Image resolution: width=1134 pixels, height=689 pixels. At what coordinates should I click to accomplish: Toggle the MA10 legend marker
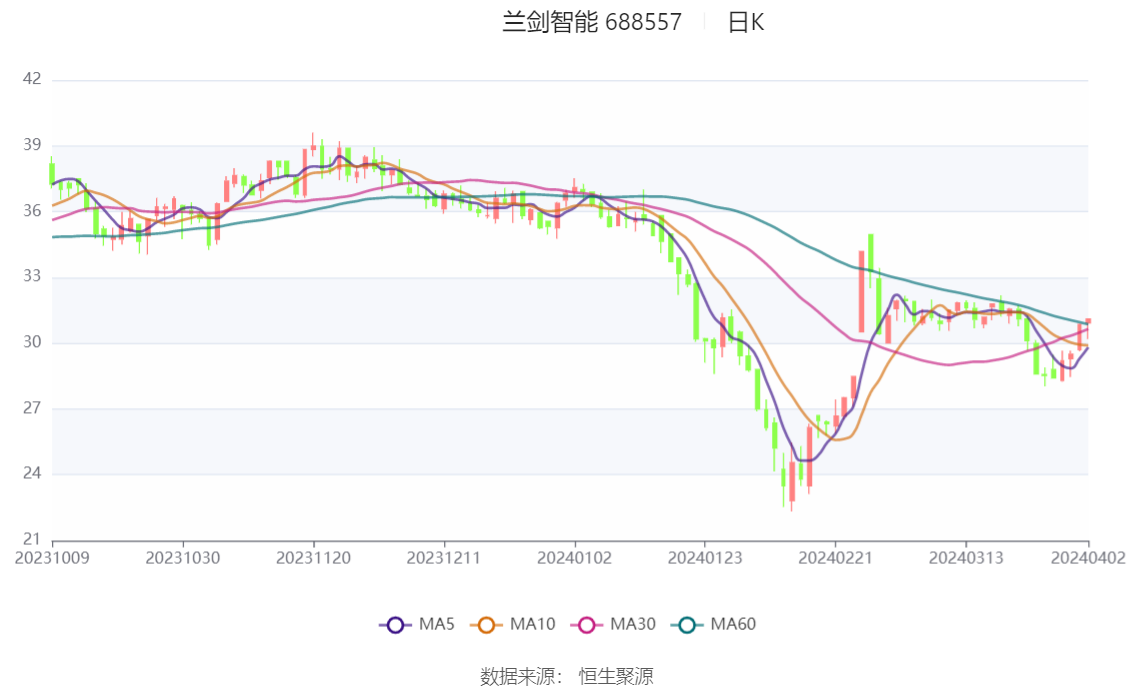coord(486,625)
